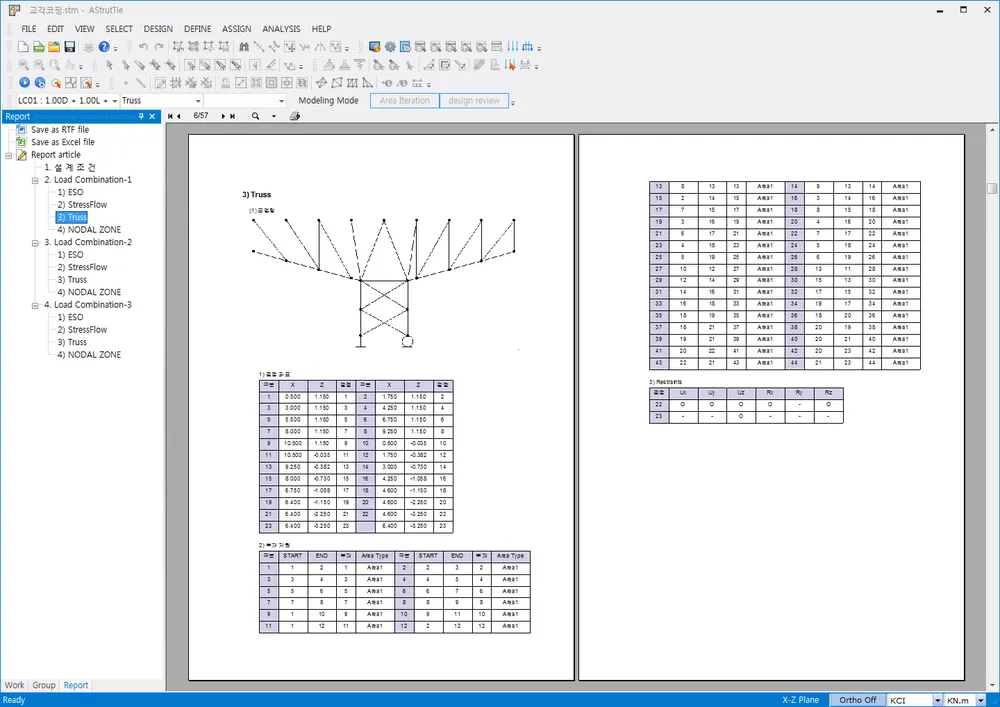Click the Excel sheet icon beside Save as Excel

coord(21,142)
